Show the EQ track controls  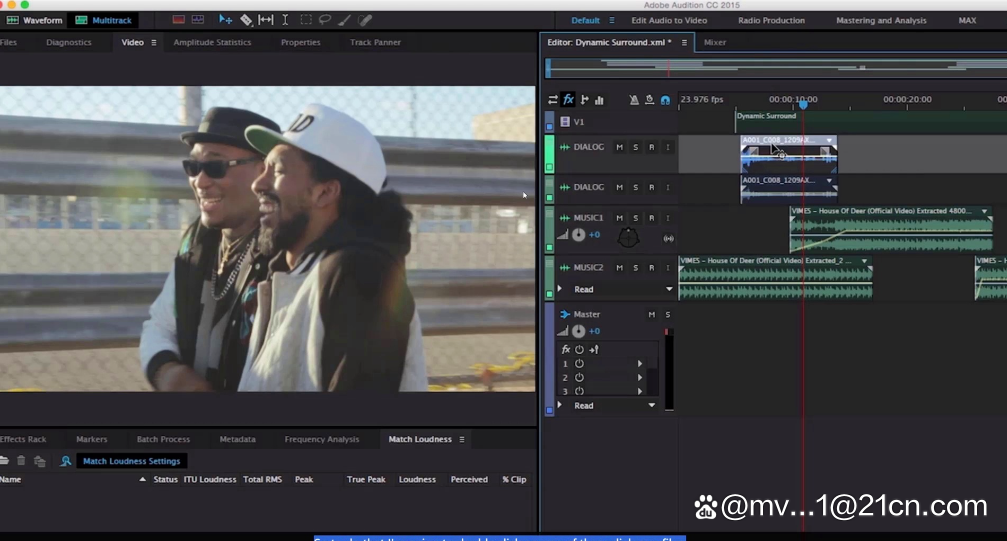[x=599, y=100]
